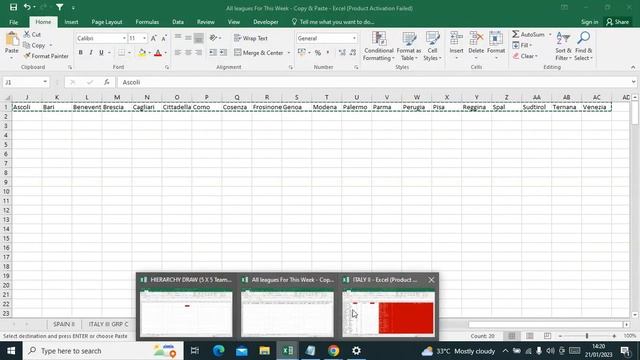
Task: Open the font name dropdown
Action: (x=124, y=38)
